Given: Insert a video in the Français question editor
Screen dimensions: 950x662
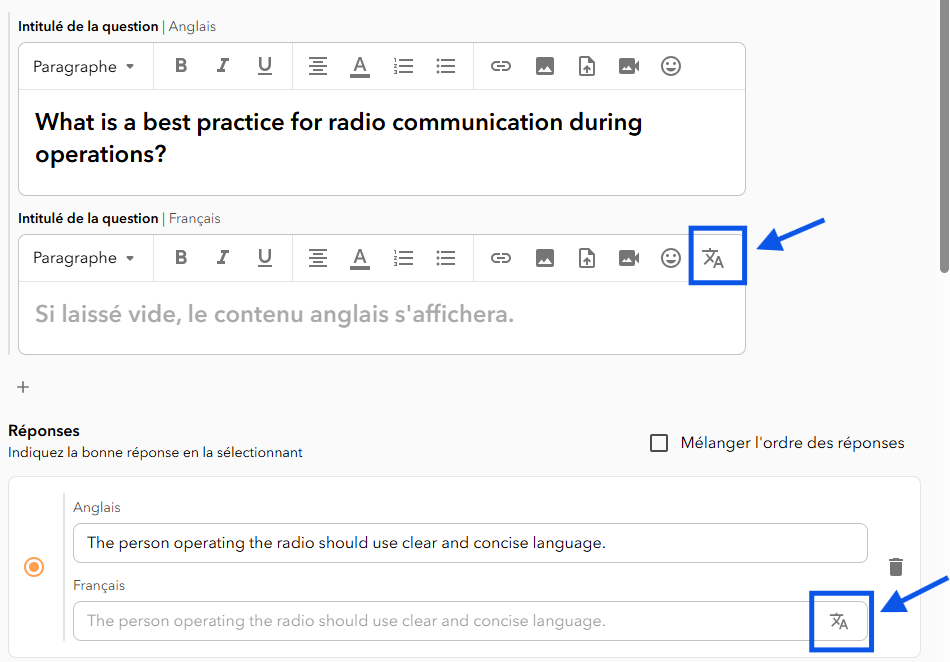Looking at the screenshot, I should pyautogui.click(x=629, y=257).
